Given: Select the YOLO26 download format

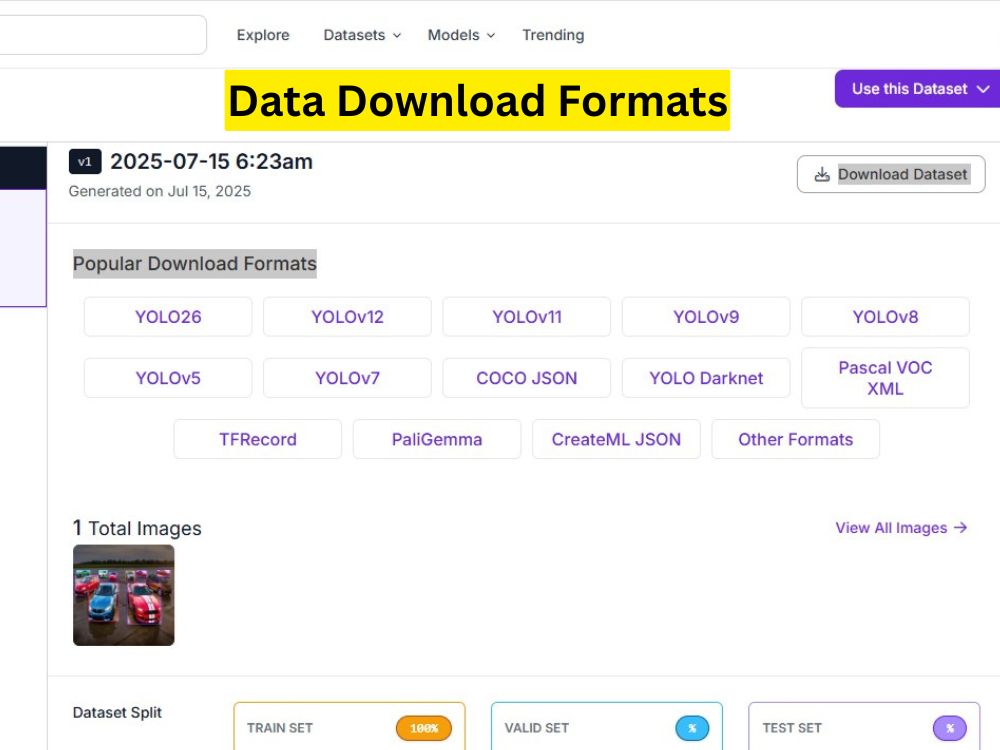Looking at the screenshot, I should pyautogui.click(x=168, y=317).
